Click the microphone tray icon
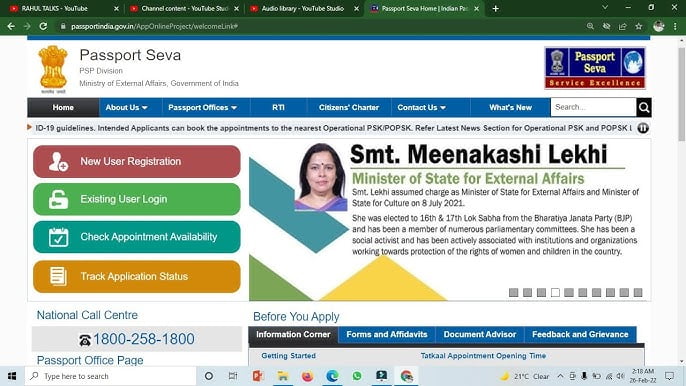The width and height of the screenshot is (686, 386). (584, 376)
